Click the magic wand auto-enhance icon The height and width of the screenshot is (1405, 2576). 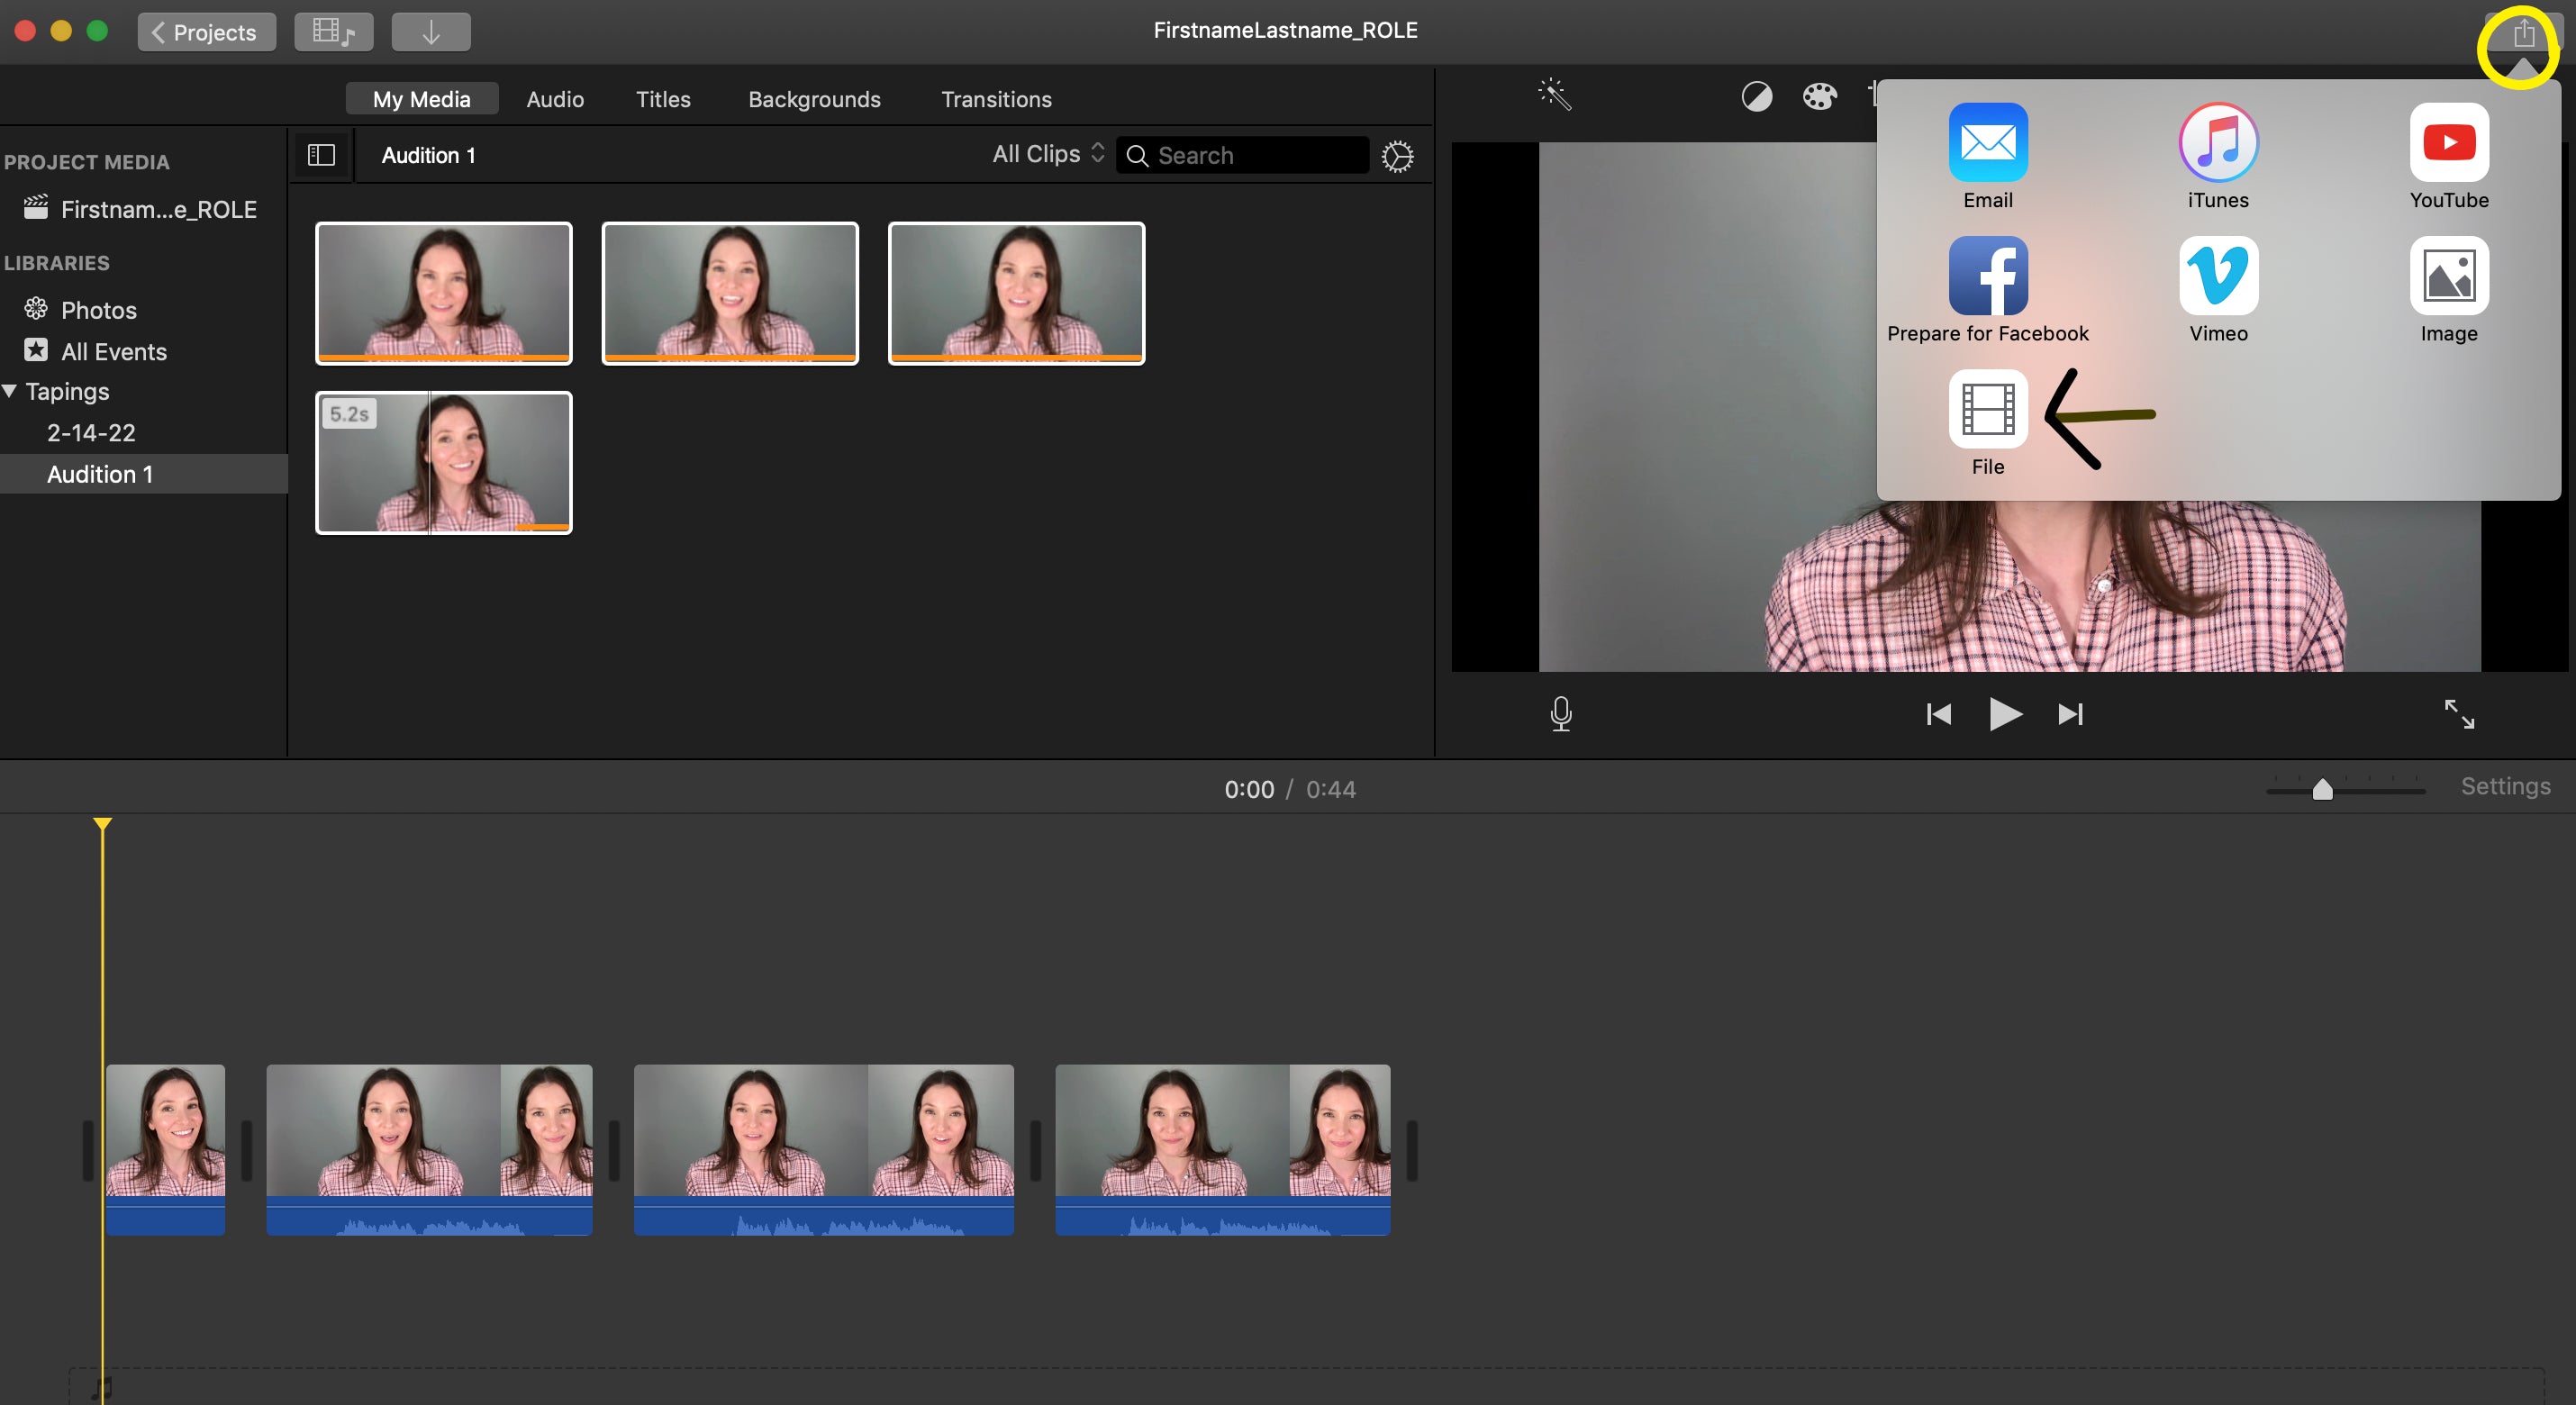point(1554,95)
